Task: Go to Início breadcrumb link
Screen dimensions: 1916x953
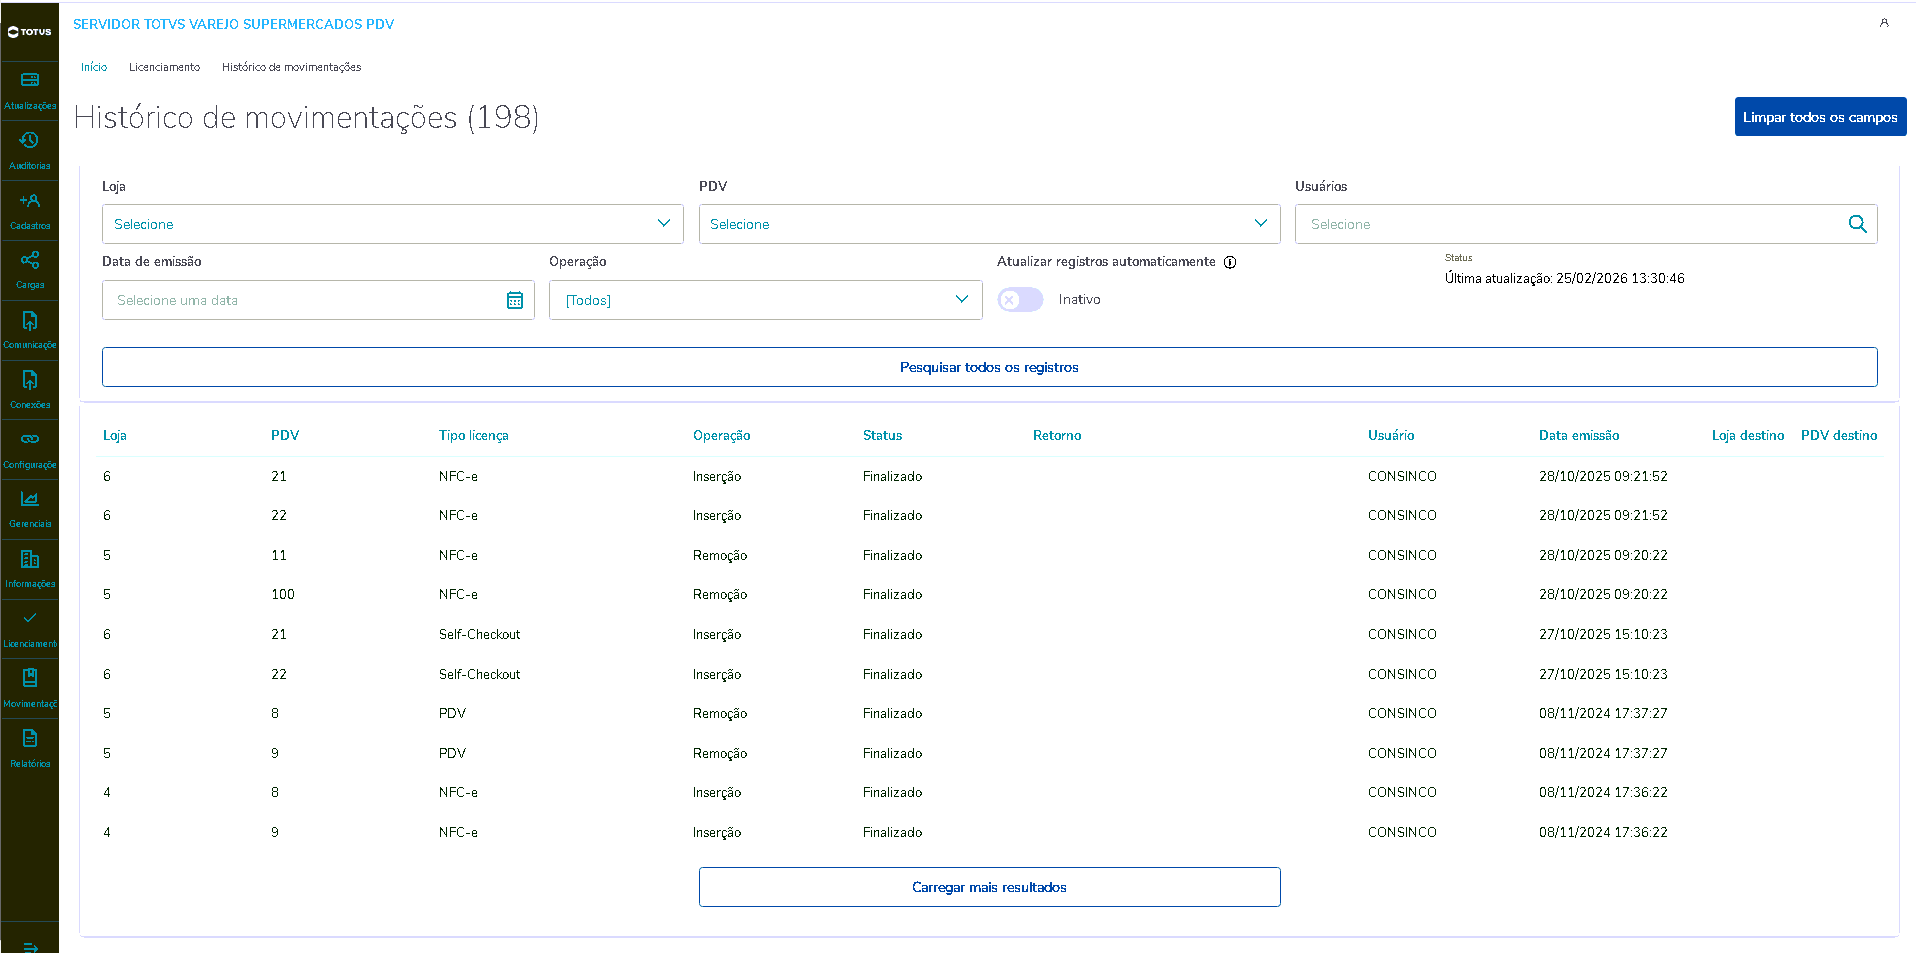Action: tap(94, 67)
